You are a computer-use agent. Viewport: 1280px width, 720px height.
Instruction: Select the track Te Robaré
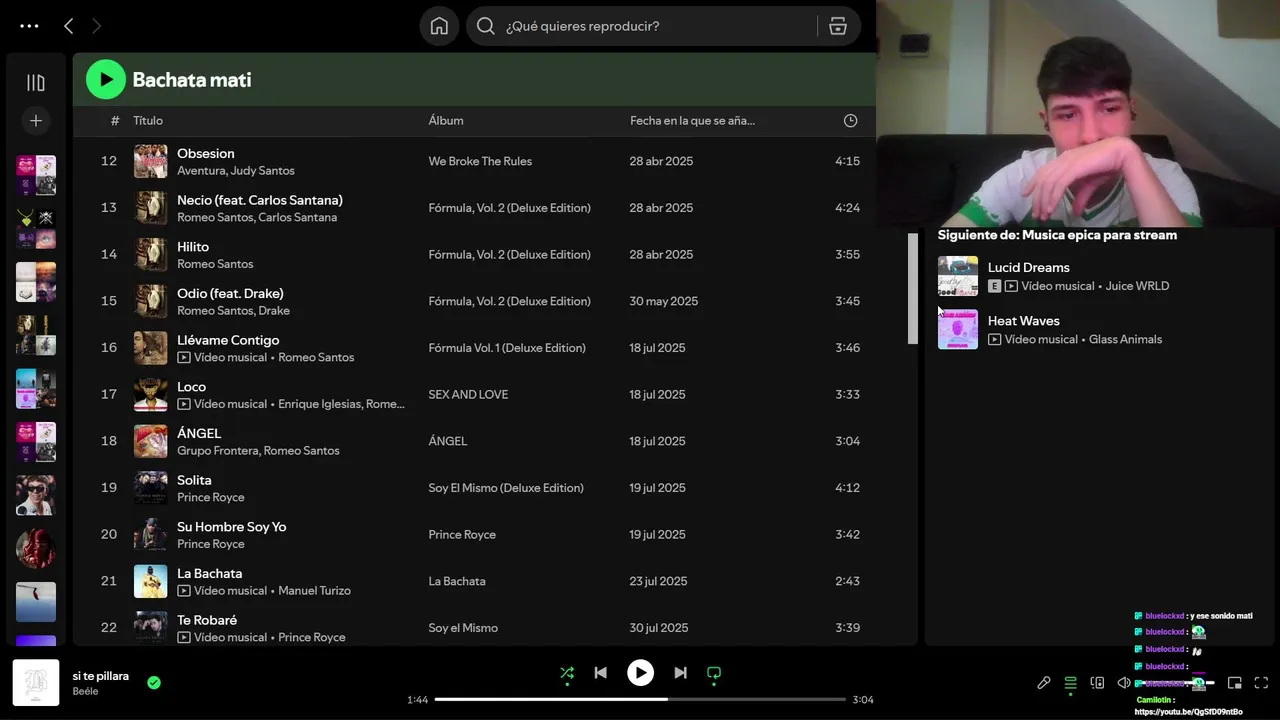(207, 620)
